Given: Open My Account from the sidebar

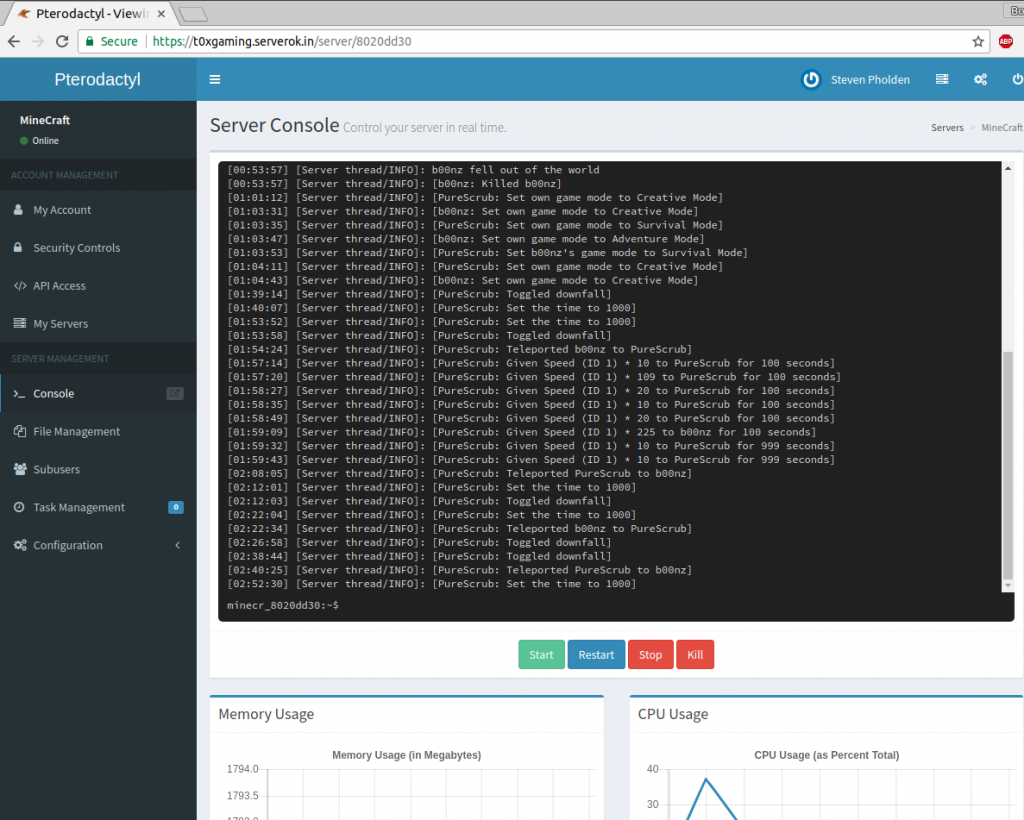Looking at the screenshot, I should click(x=63, y=209).
